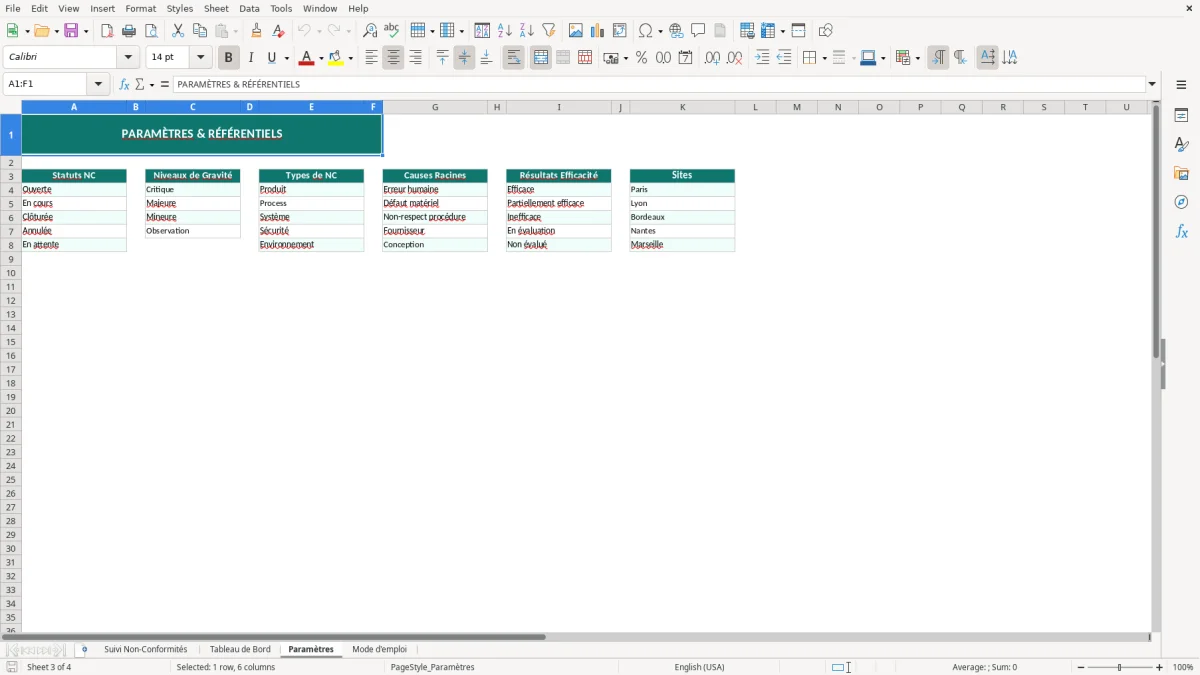This screenshot has height=675, width=1200.
Task: Open the Save dropdown arrow
Action: click(x=86, y=31)
